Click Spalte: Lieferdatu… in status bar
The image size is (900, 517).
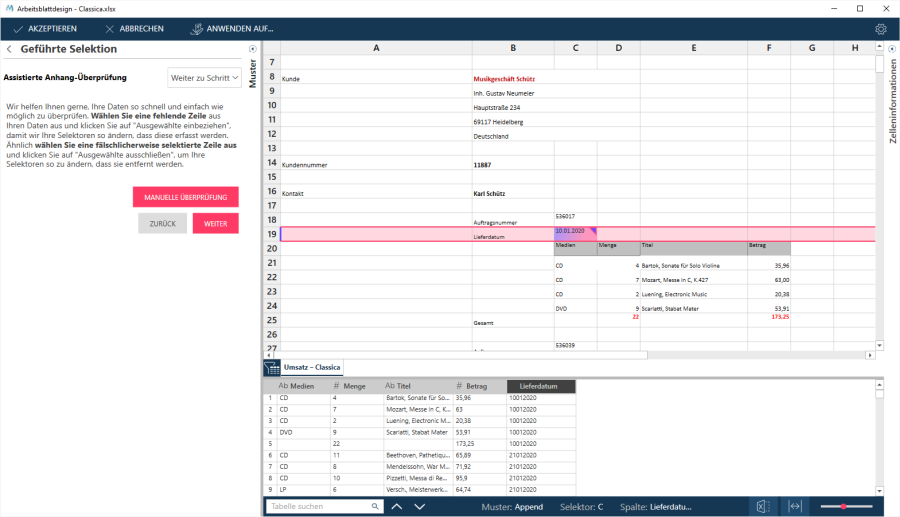coord(655,507)
